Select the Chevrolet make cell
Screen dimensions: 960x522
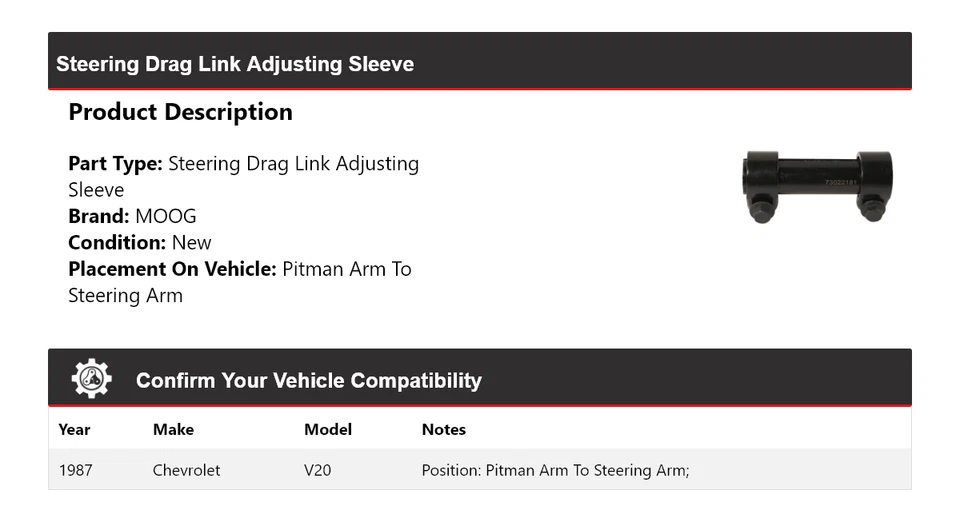186,470
